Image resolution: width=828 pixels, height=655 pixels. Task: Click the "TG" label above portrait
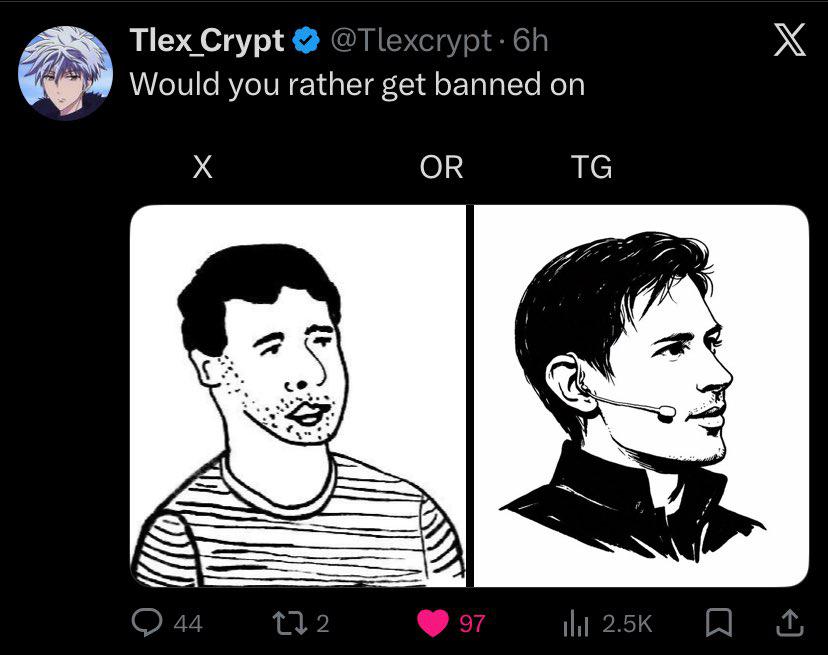(x=591, y=167)
